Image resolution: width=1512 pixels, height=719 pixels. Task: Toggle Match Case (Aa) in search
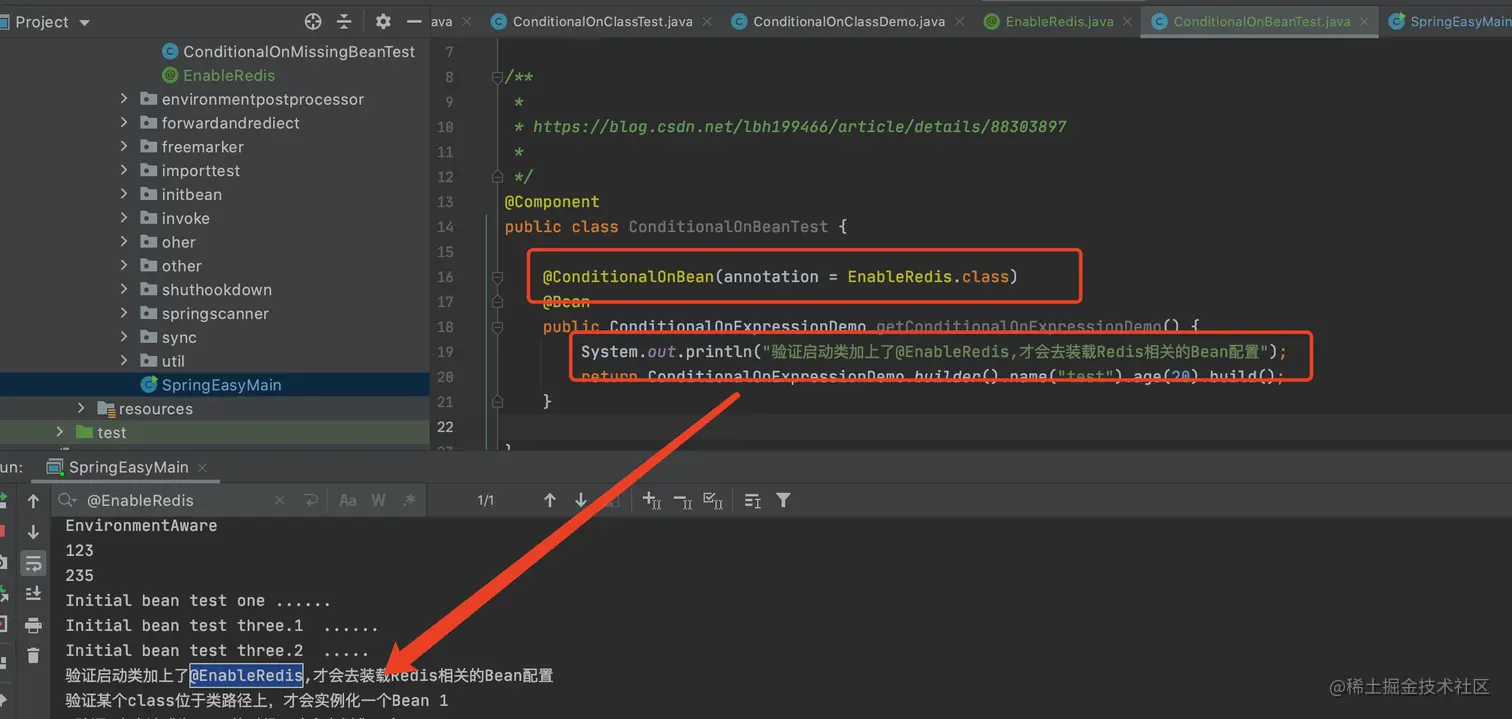[347, 500]
